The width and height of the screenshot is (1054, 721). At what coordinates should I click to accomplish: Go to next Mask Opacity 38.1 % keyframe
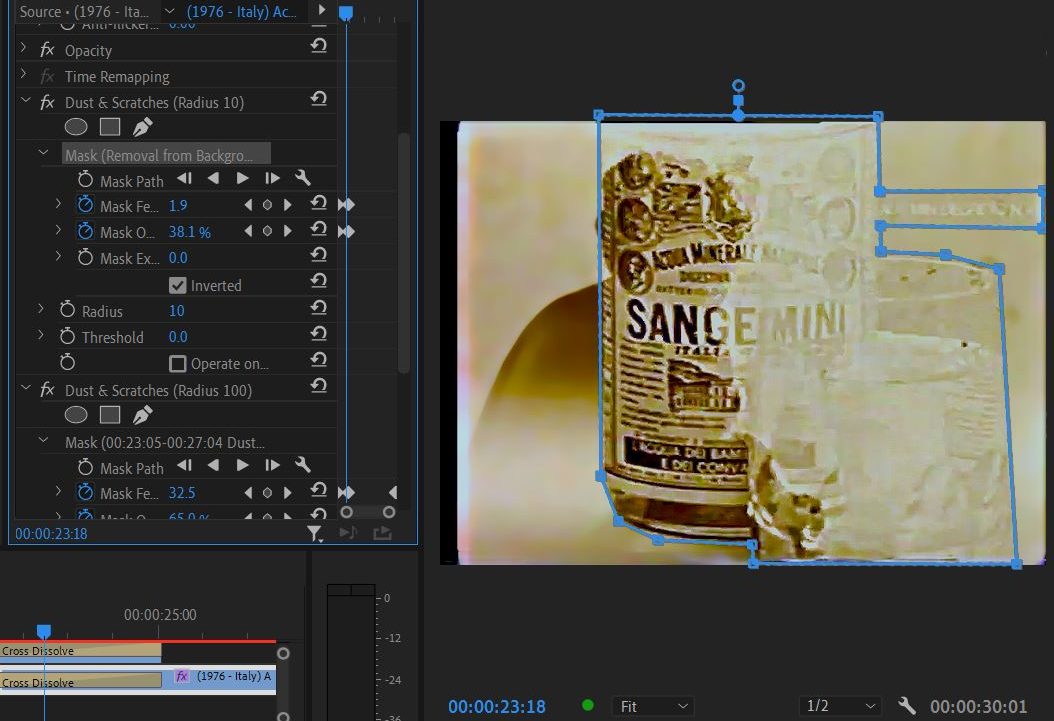tap(288, 231)
